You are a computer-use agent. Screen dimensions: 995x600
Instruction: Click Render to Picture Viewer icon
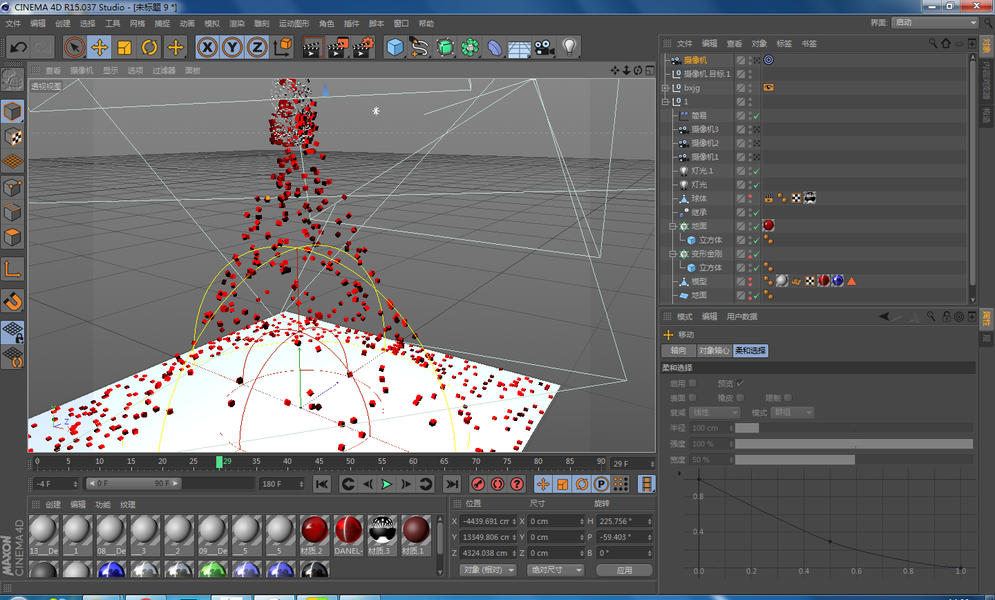pos(338,48)
